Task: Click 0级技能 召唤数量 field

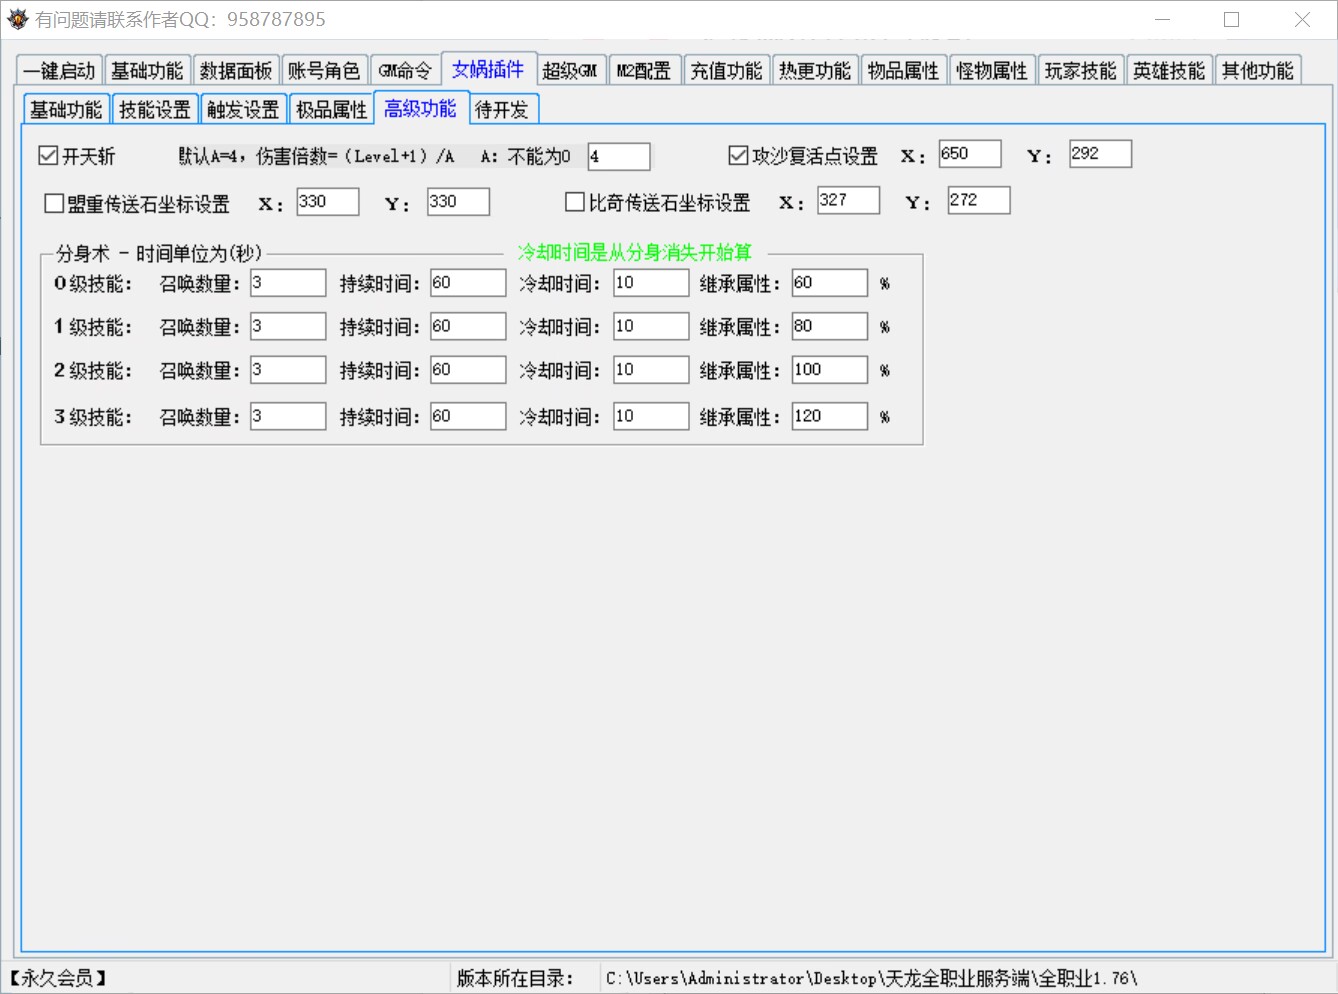Action: pos(288,283)
